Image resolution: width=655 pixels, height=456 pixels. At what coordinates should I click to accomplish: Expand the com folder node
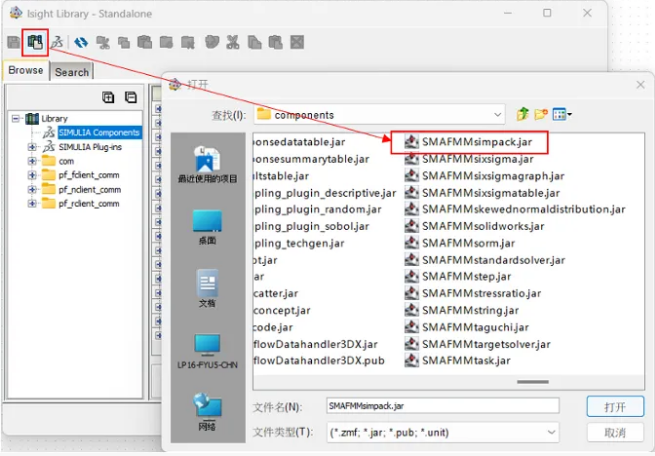(32, 161)
